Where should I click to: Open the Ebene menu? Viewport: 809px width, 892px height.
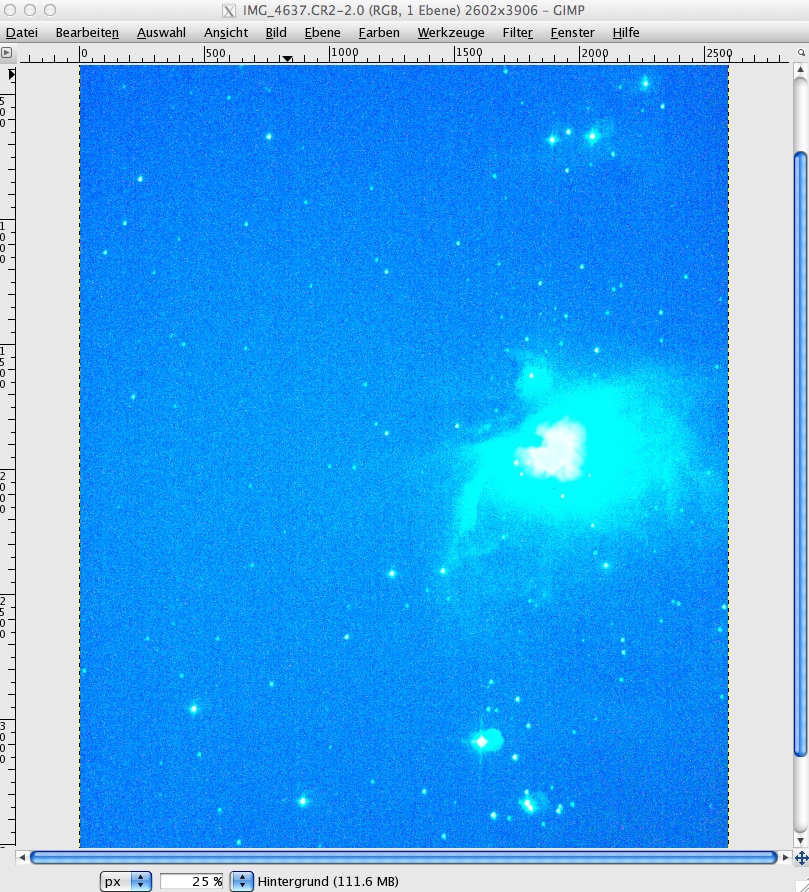click(x=322, y=32)
